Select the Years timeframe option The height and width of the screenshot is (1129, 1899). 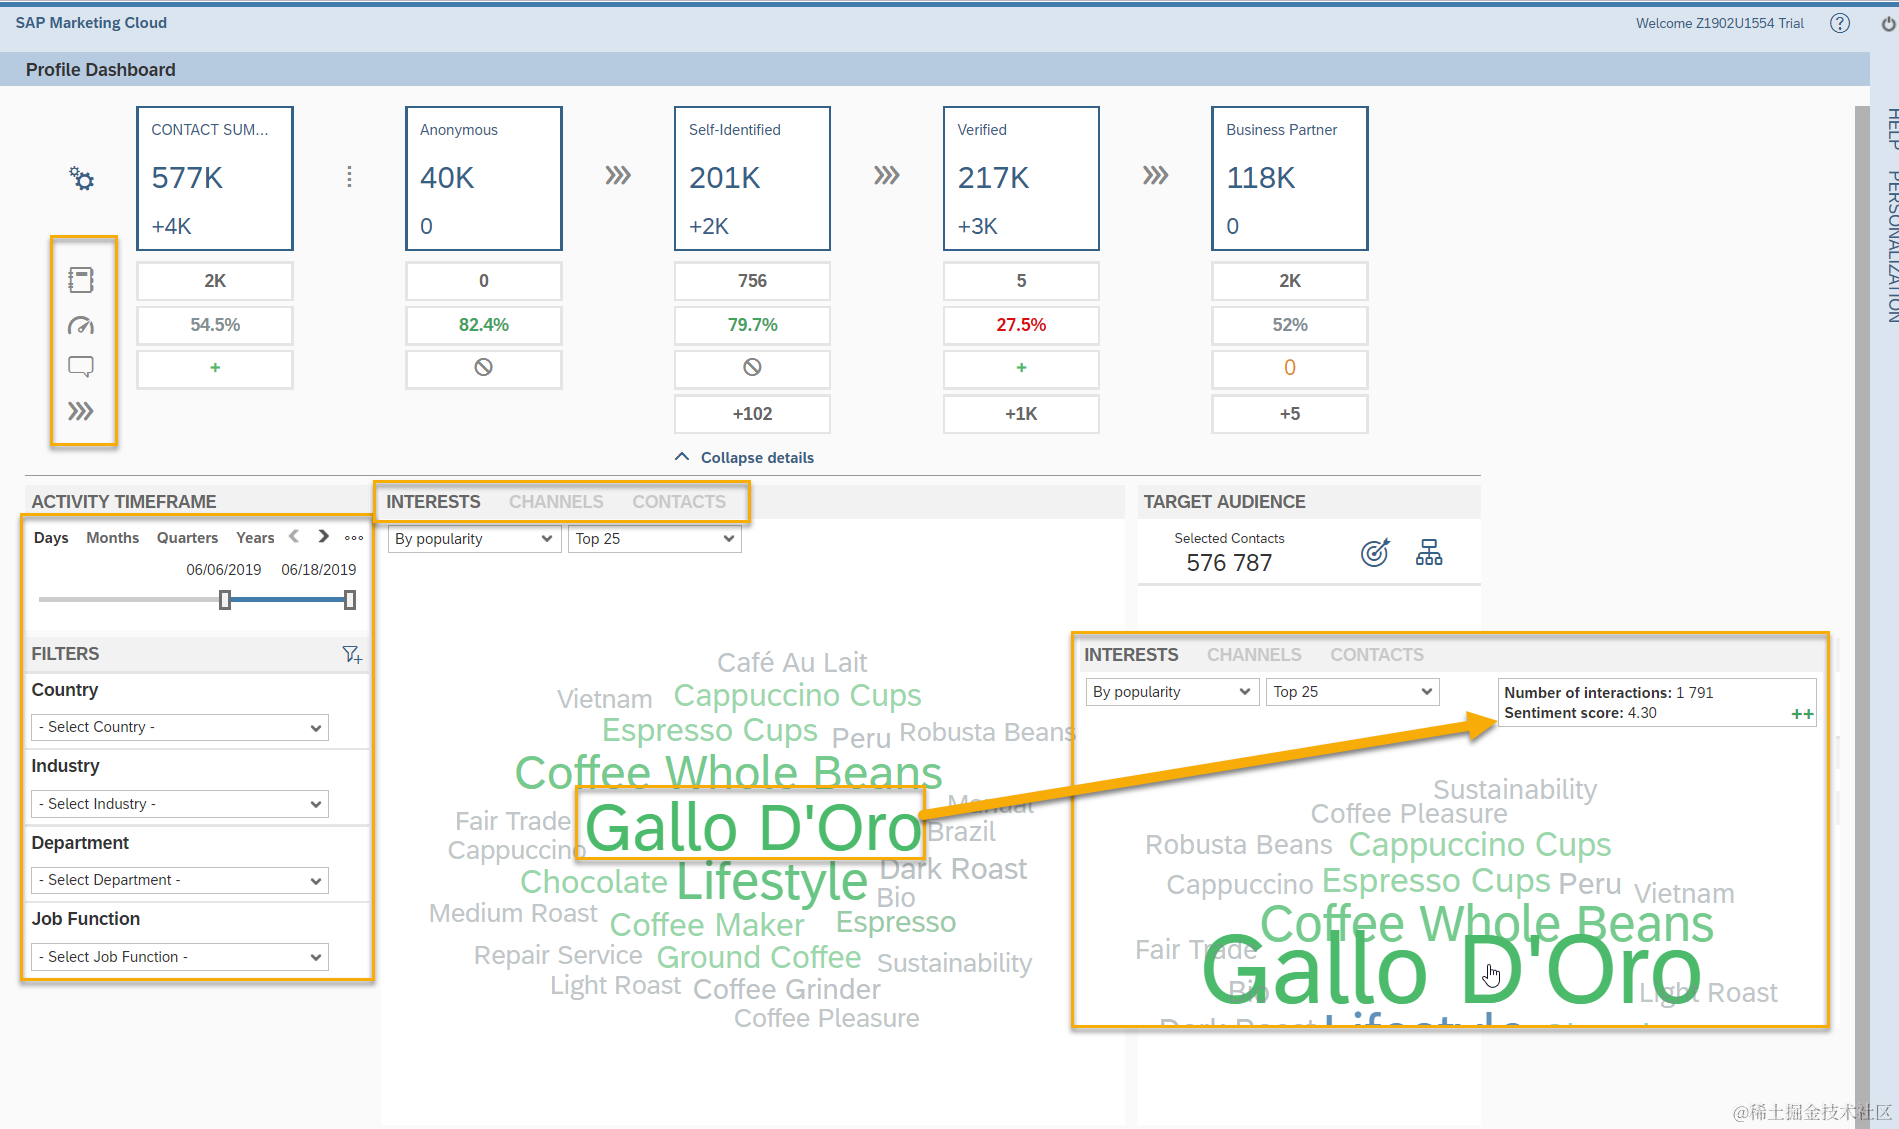(x=255, y=538)
